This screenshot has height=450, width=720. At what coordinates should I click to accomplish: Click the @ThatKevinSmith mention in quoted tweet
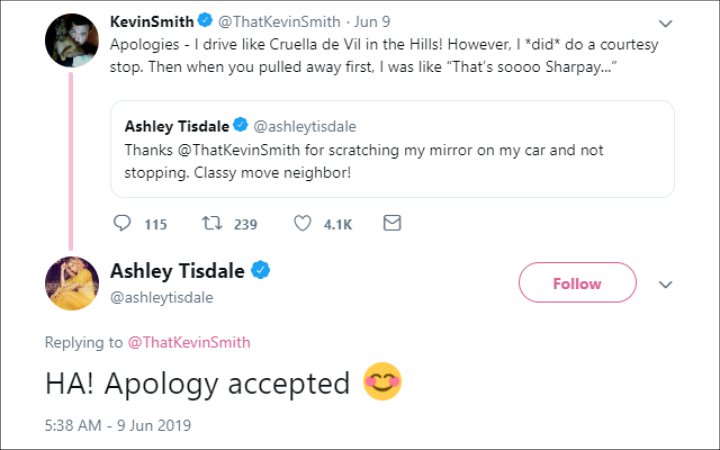239,150
